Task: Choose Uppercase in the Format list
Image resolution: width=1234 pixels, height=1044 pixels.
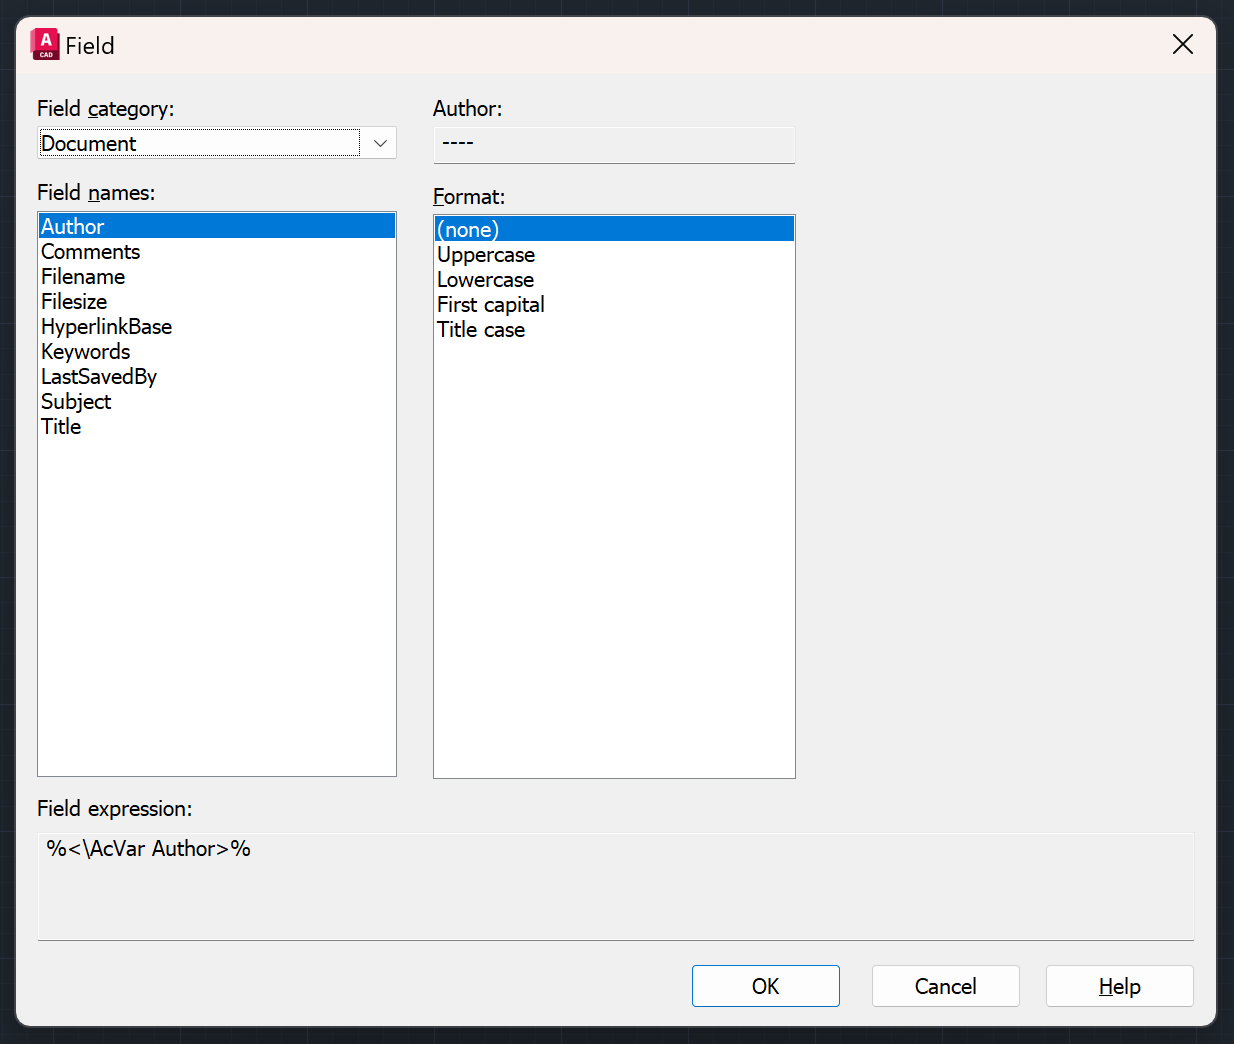Action: click(x=486, y=254)
